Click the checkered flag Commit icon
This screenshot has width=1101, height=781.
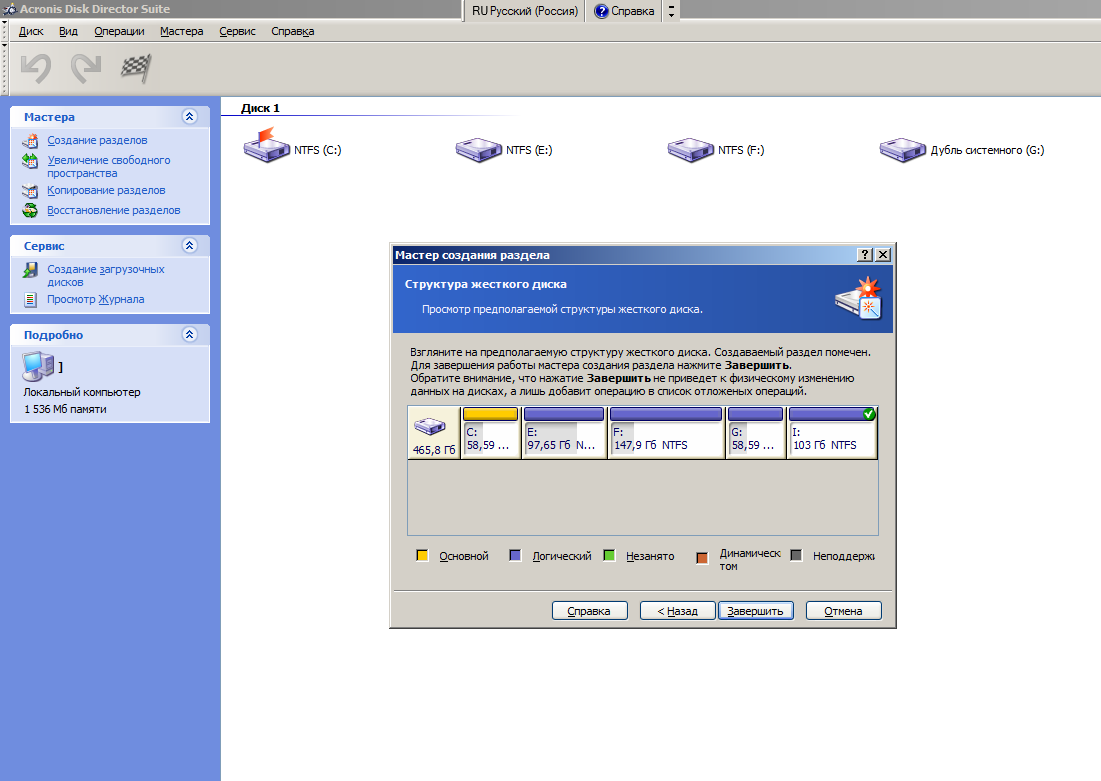coord(135,68)
